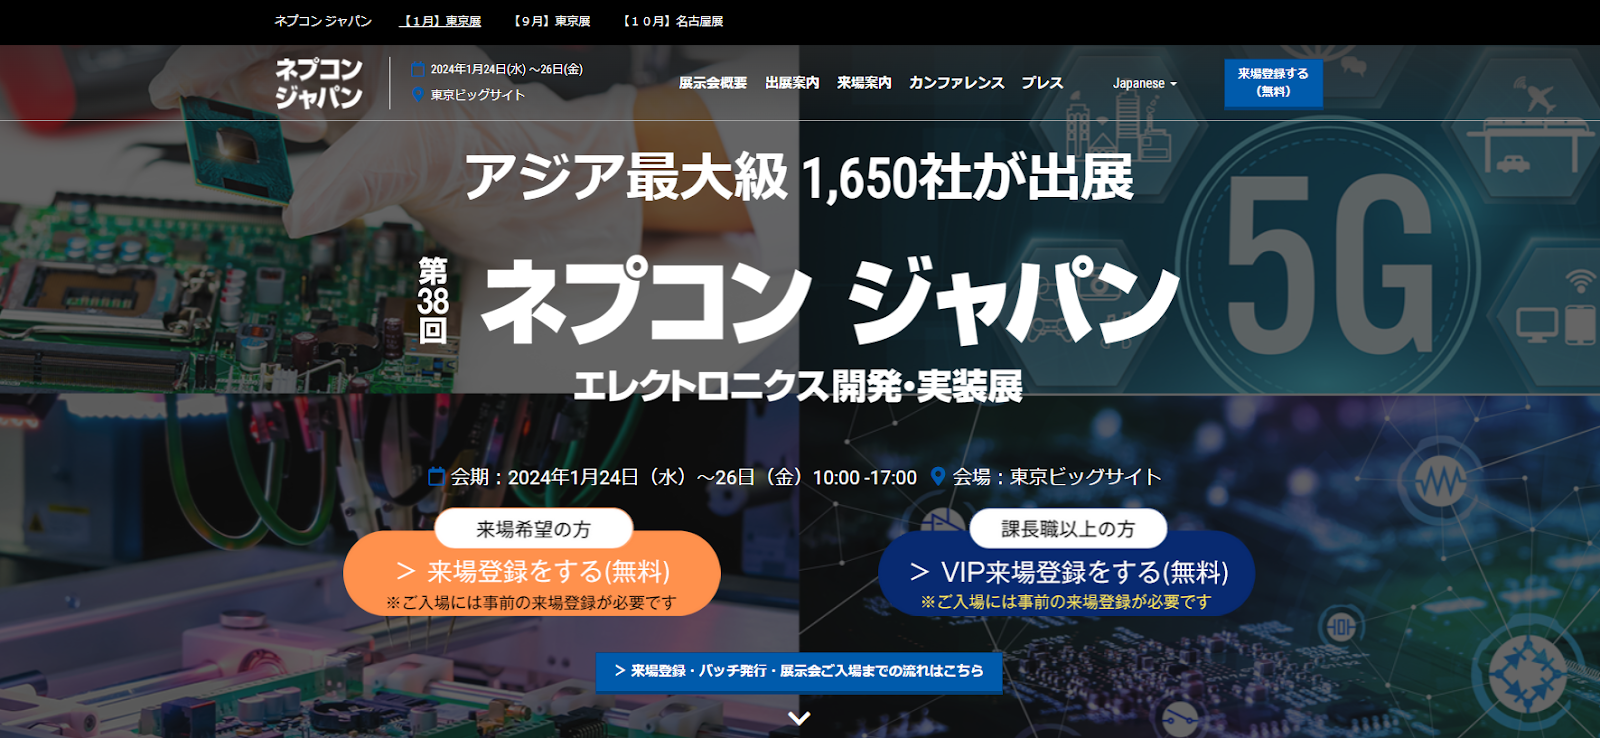This screenshot has width=1600, height=738.
Task: Click the 来場希望の方 label
Action: coord(534,529)
